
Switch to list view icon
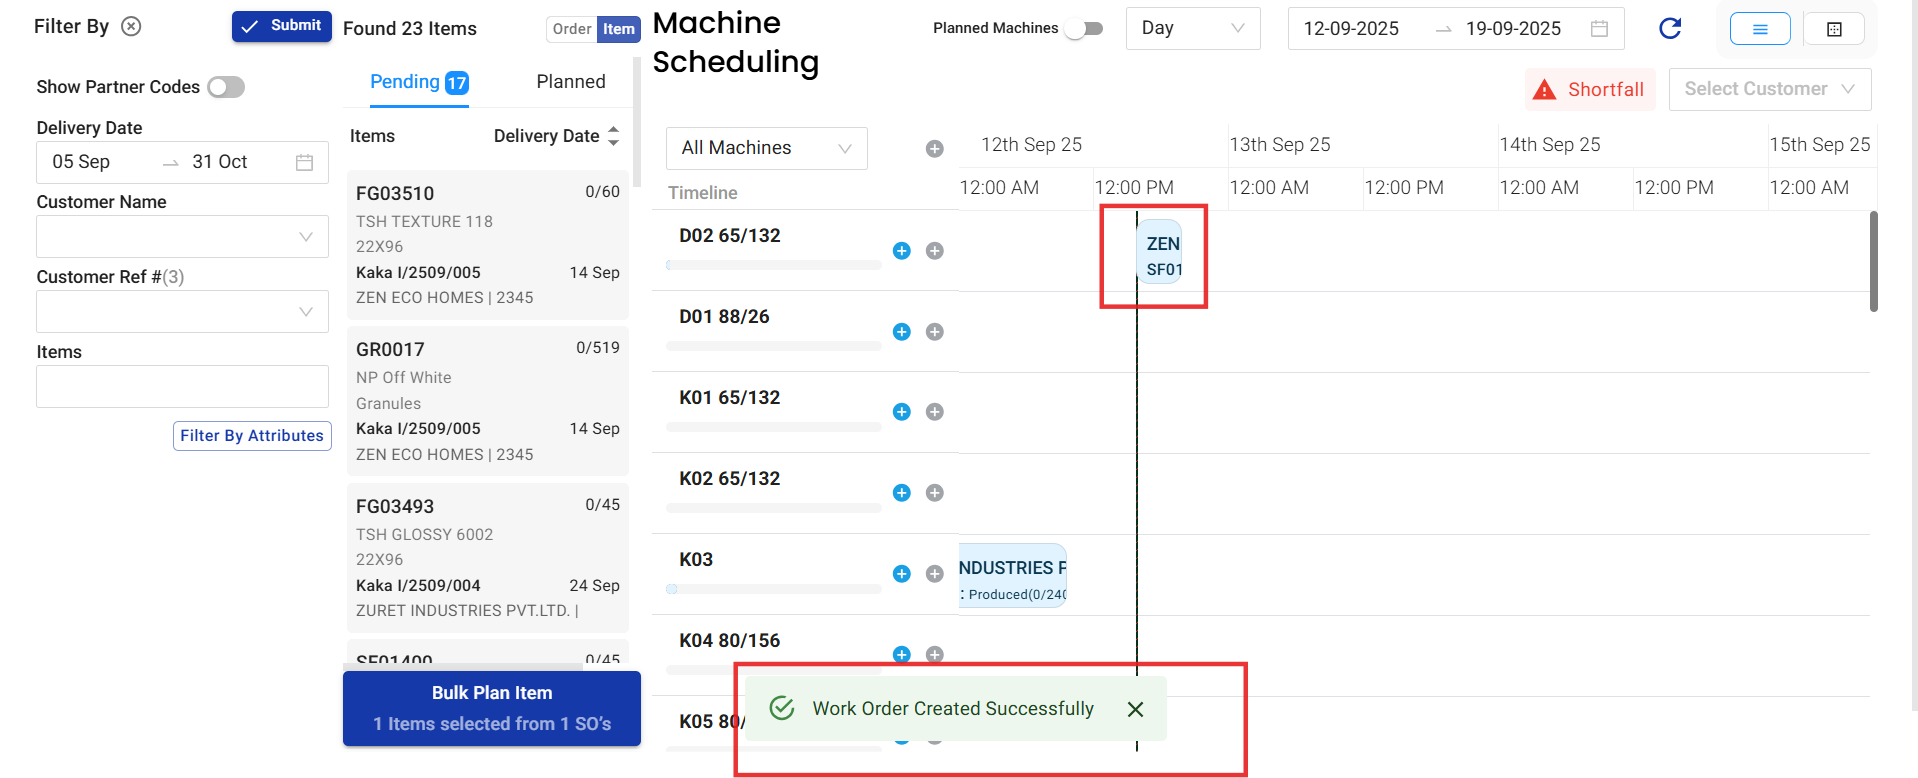coord(1760,29)
